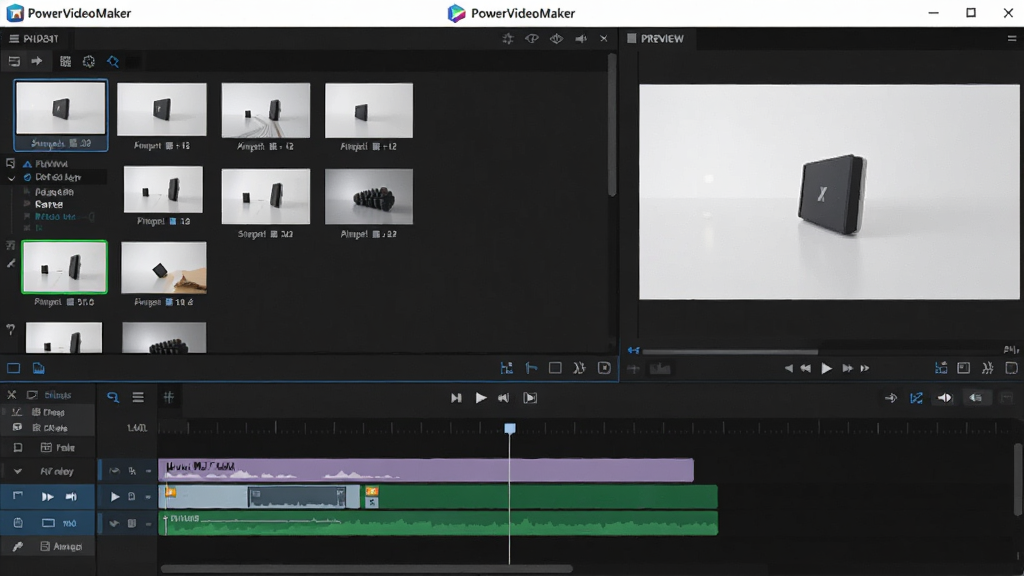Click the step-back speaker icon in timeline transport
This screenshot has height=576, width=1024.
click(x=504, y=398)
